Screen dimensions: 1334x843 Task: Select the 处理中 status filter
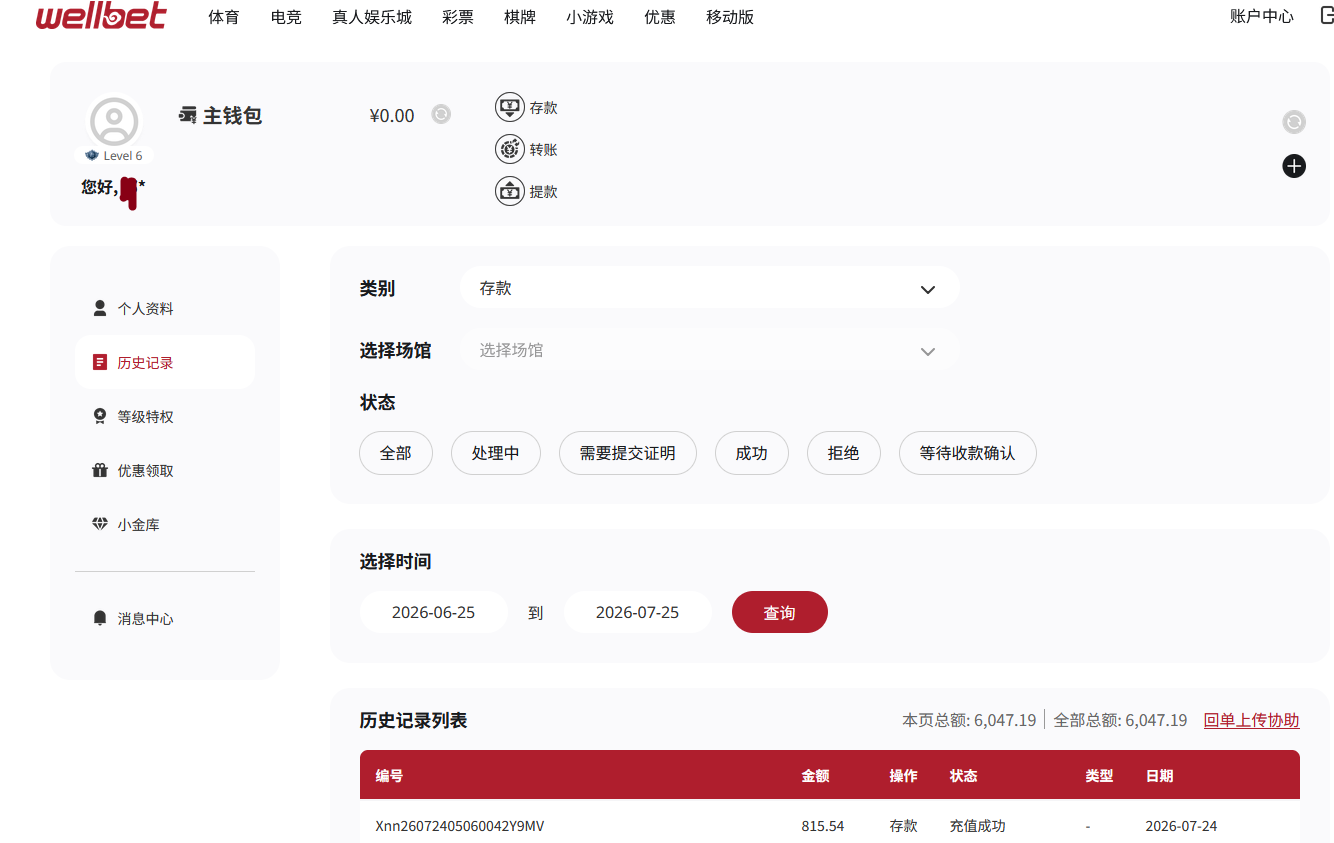(x=496, y=453)
